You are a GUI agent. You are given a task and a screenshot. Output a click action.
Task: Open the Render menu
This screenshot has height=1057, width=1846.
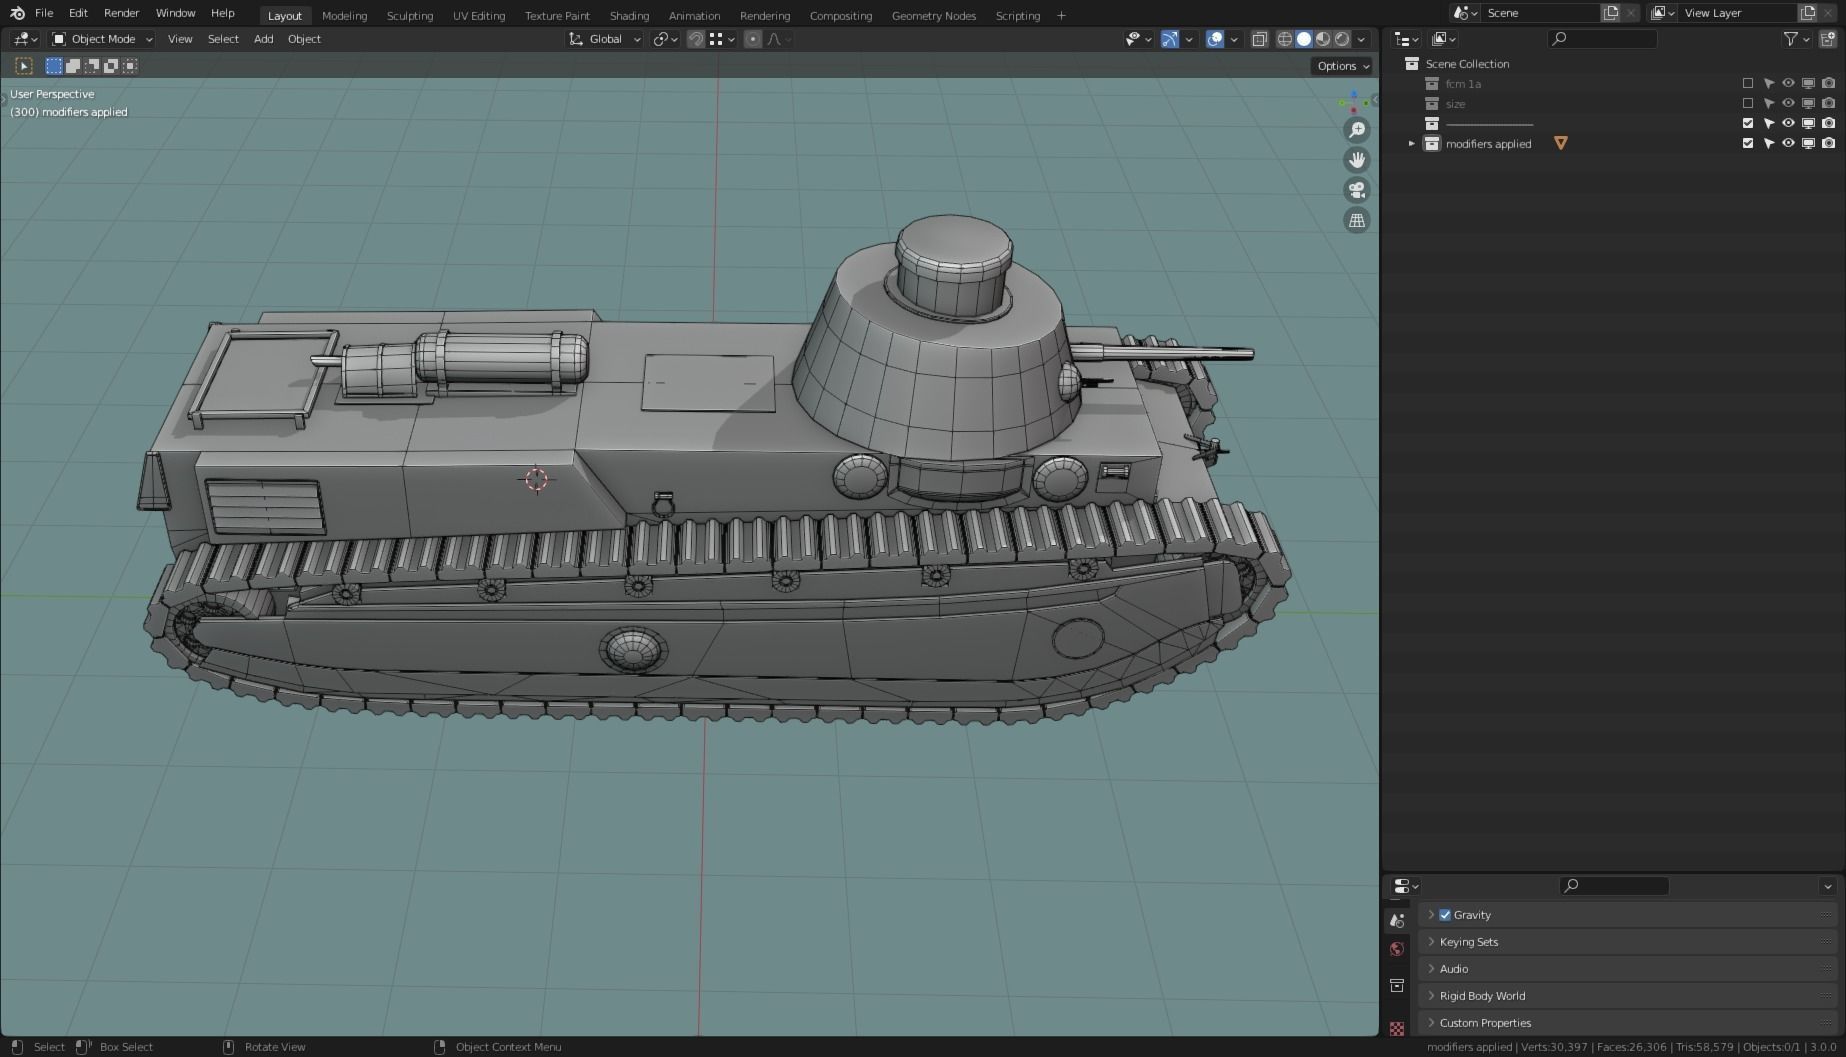pyautogui.click(x=121, y=13)
